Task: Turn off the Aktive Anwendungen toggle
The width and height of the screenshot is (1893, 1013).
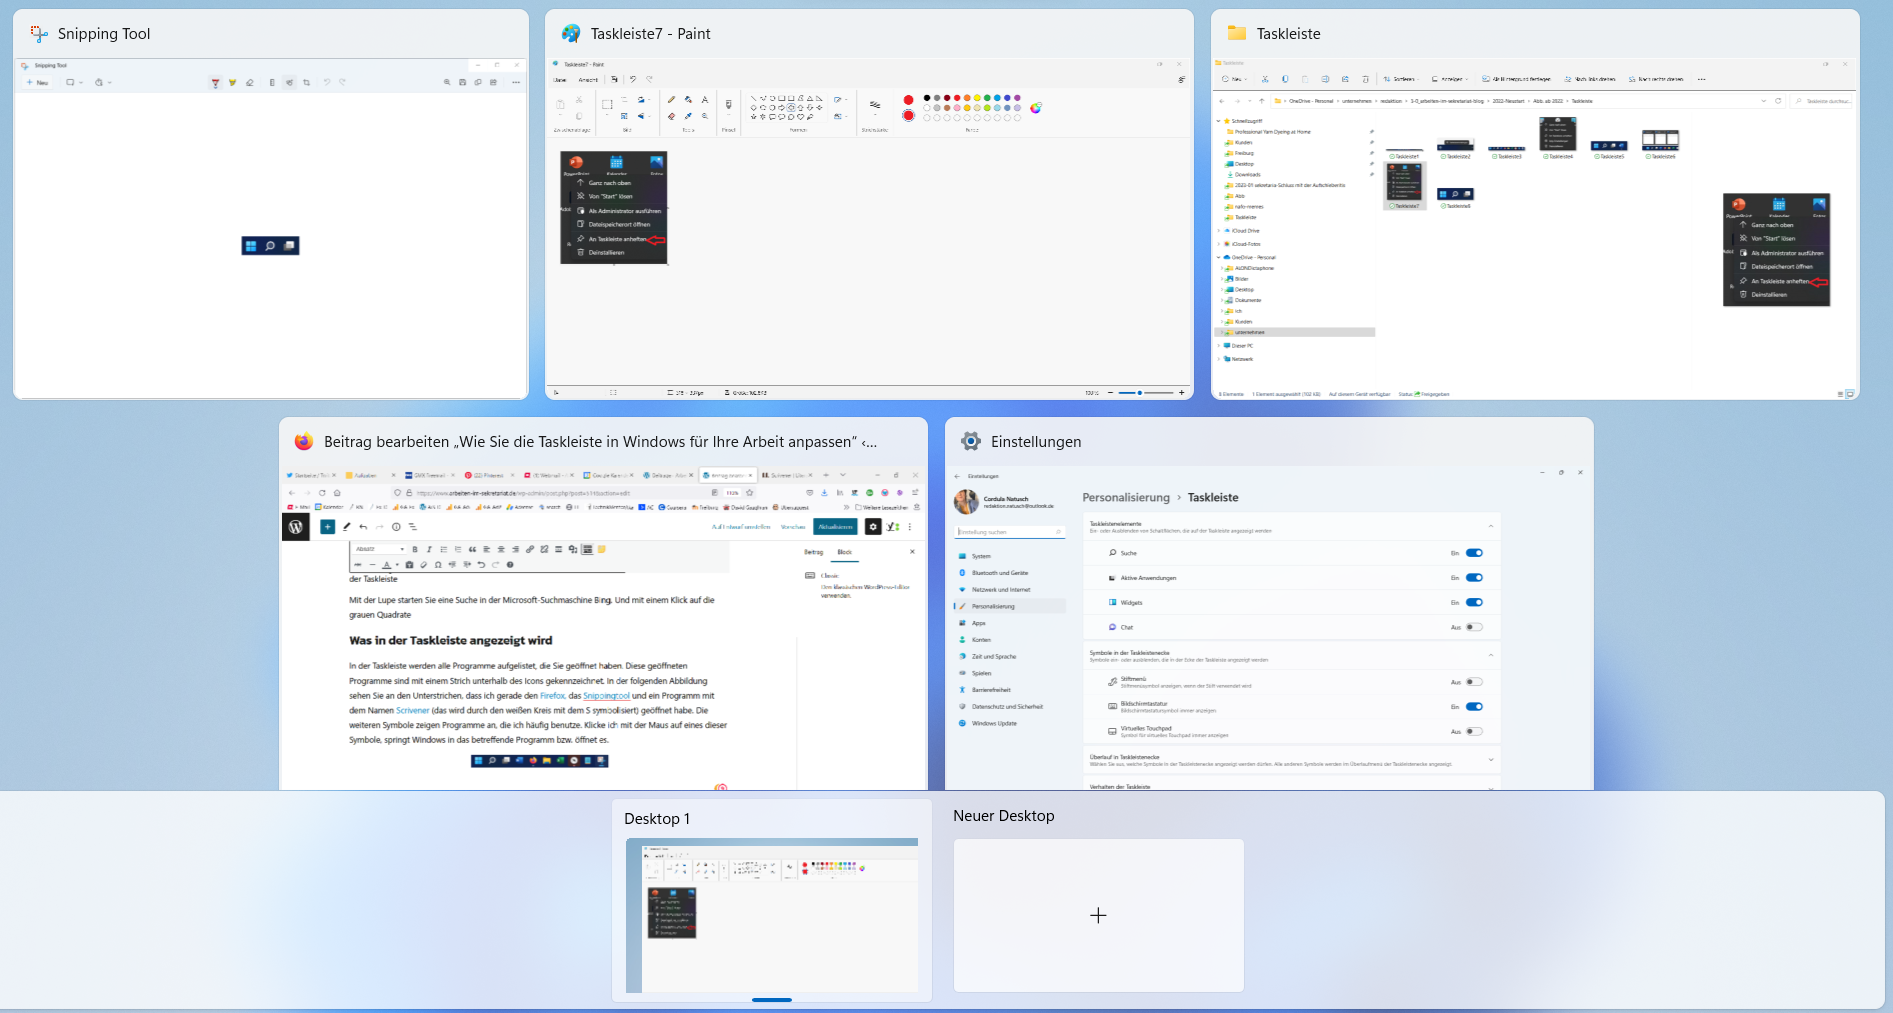Action: [1474, 578]
